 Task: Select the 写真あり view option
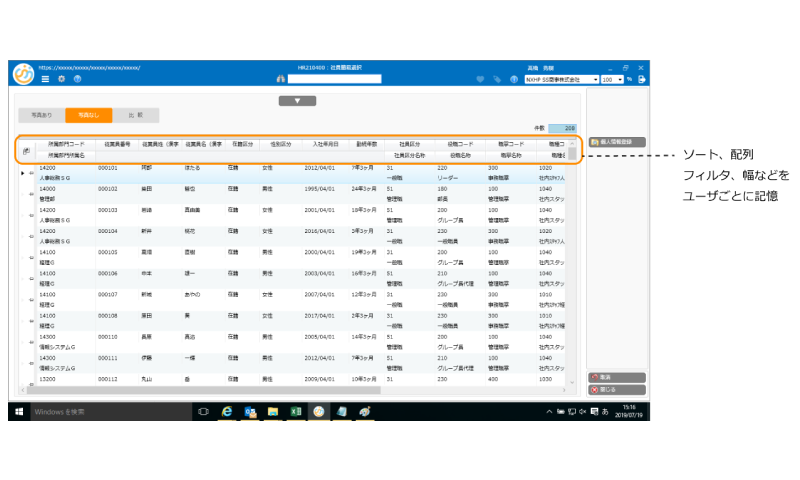point(42,115)
